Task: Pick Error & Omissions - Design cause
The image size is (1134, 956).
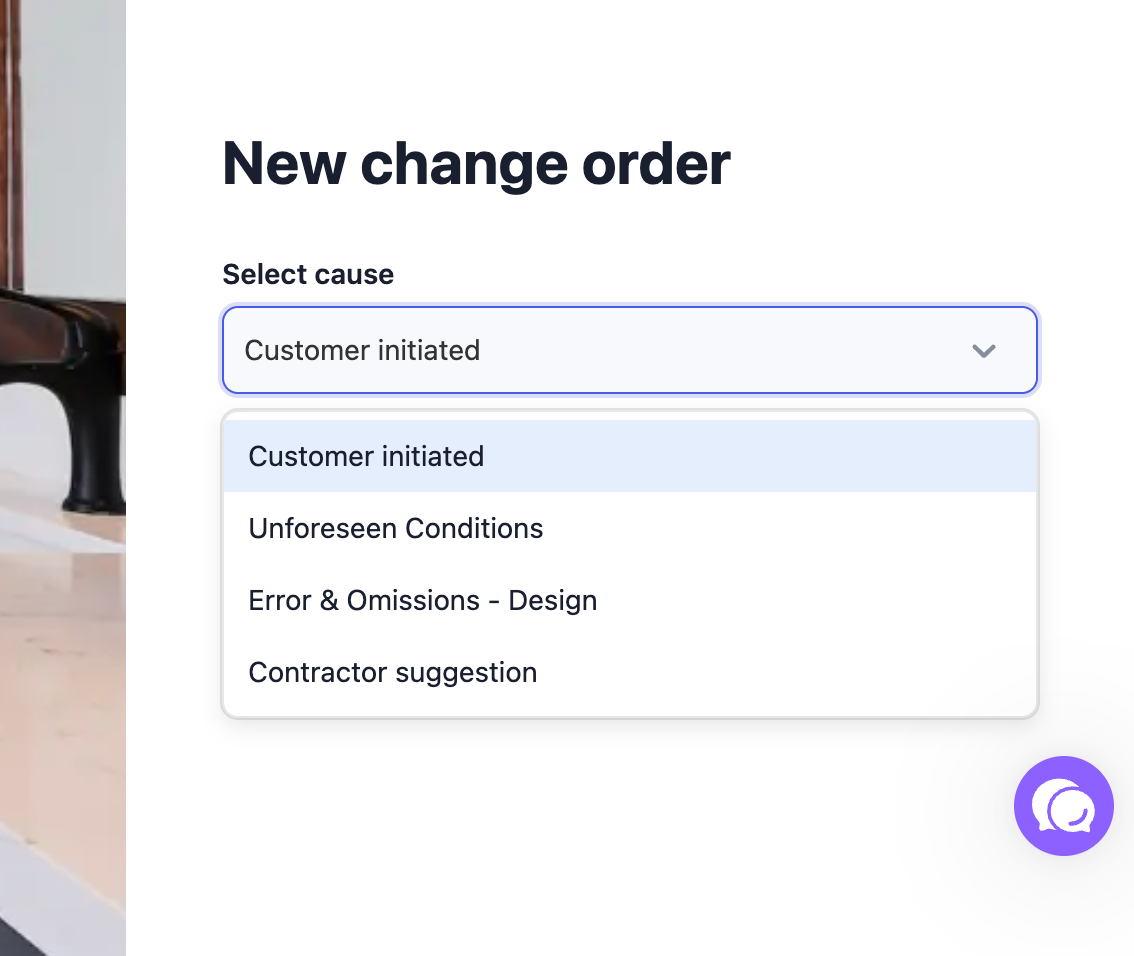Action: pos(630,601)
